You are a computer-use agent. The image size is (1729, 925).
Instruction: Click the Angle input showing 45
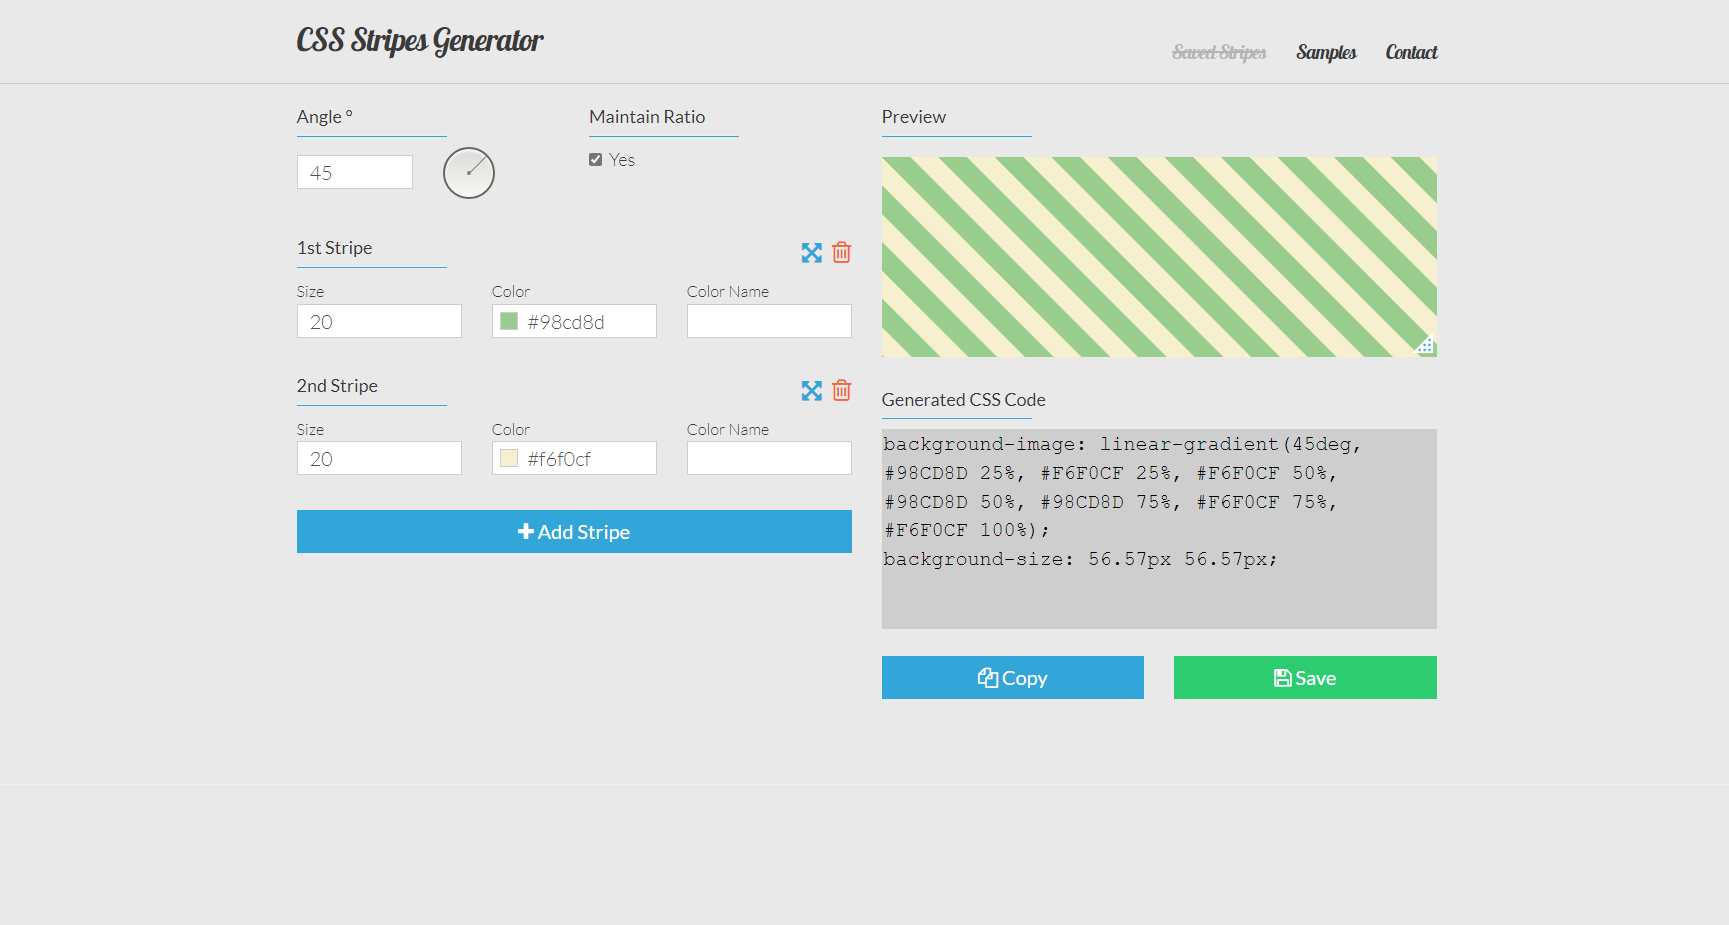coord(354,171)
